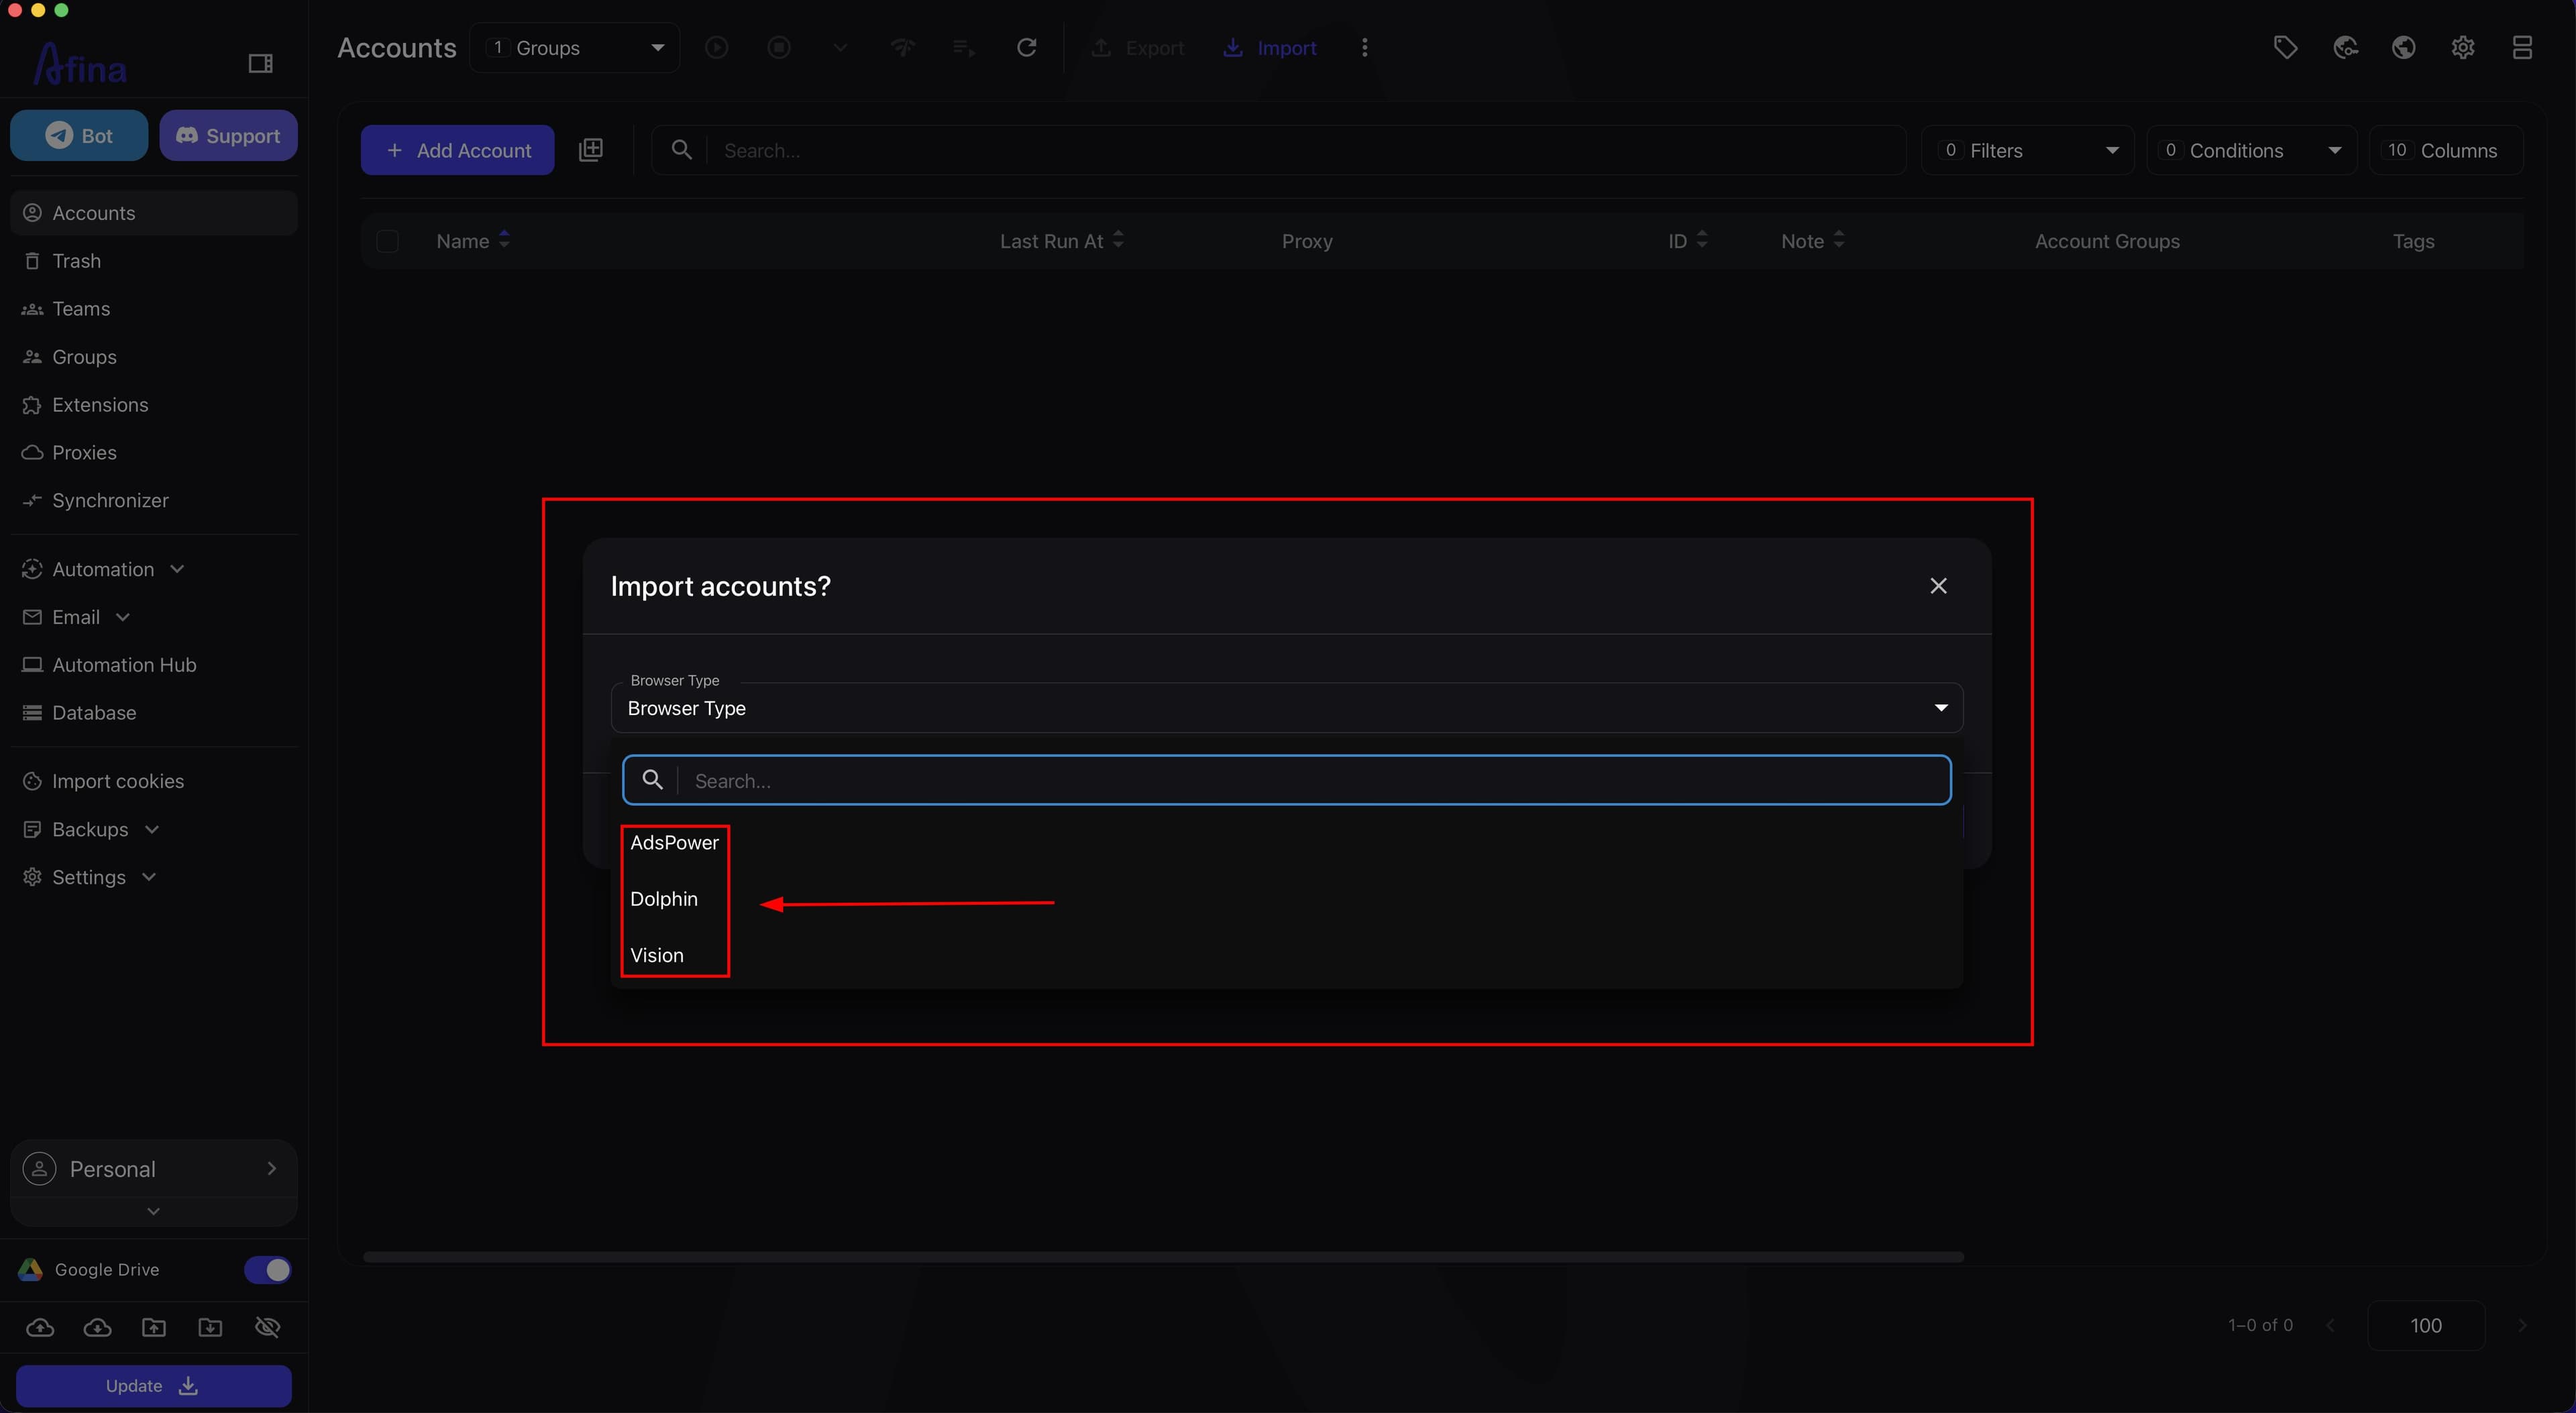Open the Discord Support button
Viewport: 2576px width, 1413px height.
(228, 135)
